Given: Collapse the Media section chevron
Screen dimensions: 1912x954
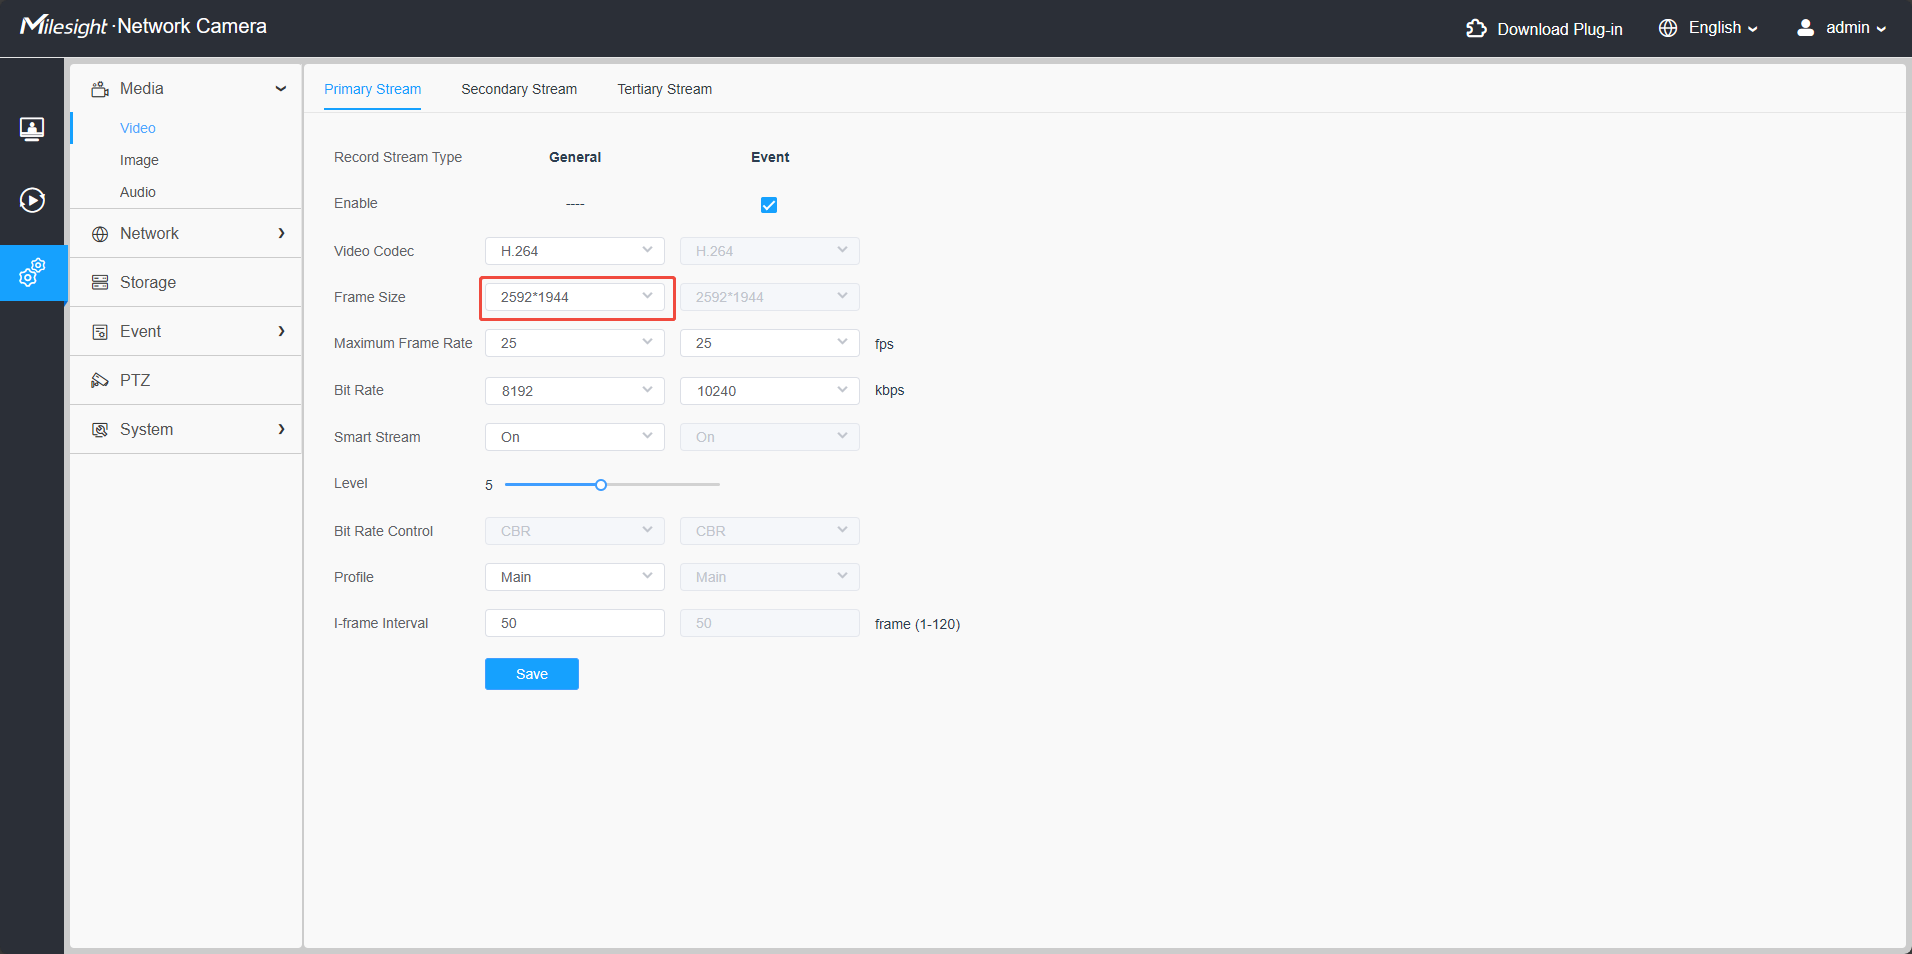Looking at the screenshot, I should pyautogui.click(x=281, y=88).
